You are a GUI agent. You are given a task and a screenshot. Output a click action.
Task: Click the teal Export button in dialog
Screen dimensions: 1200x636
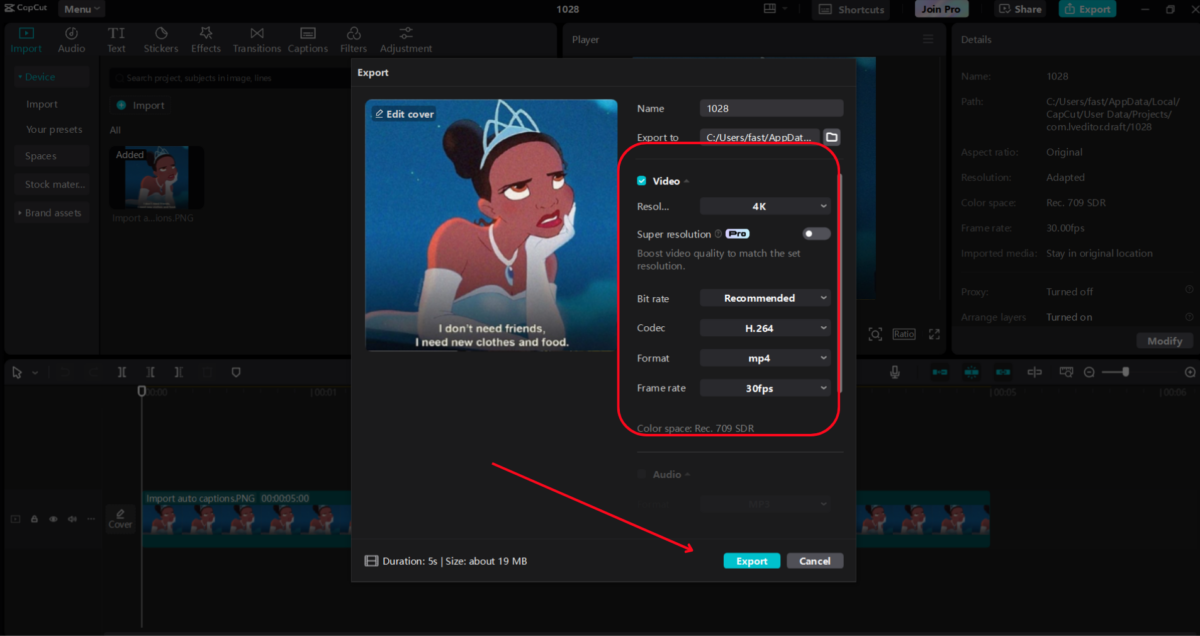751,561
